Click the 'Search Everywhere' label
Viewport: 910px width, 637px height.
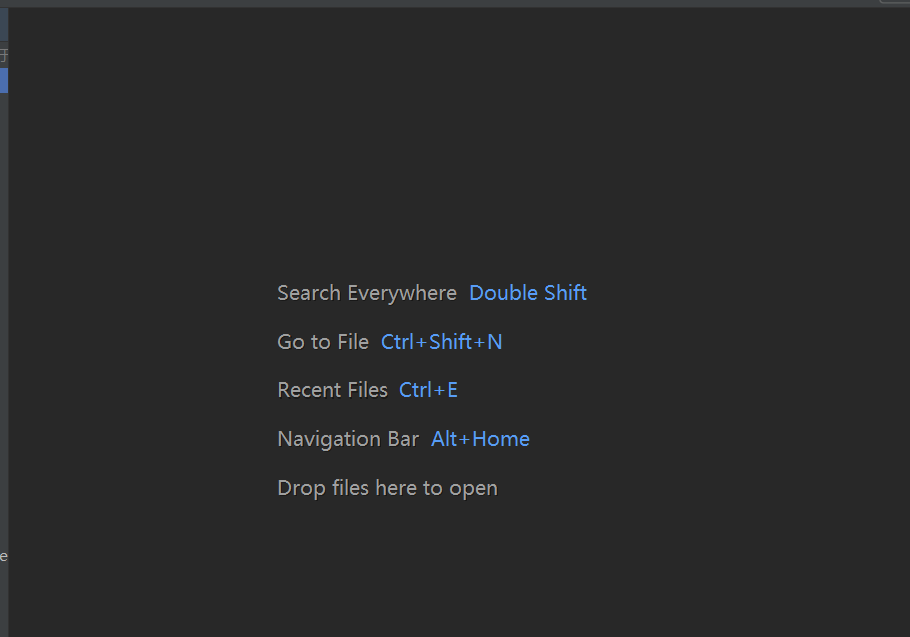pos(367,294)
